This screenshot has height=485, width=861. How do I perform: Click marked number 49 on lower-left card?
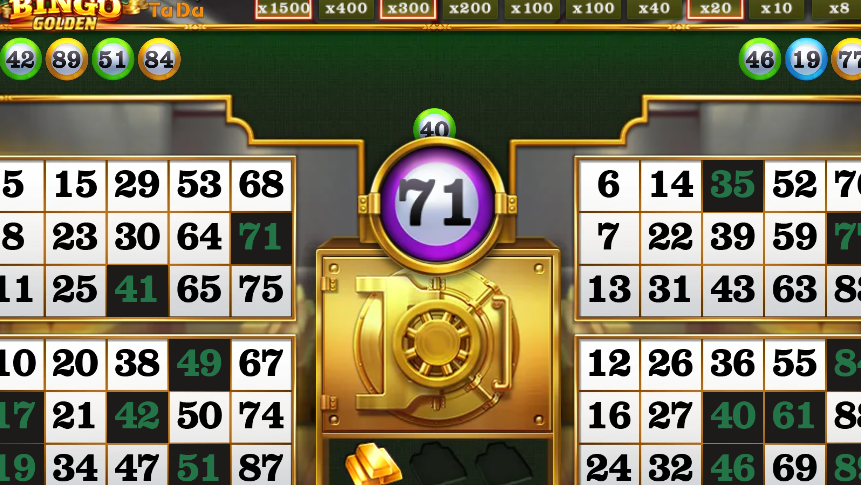pos(199,364)
